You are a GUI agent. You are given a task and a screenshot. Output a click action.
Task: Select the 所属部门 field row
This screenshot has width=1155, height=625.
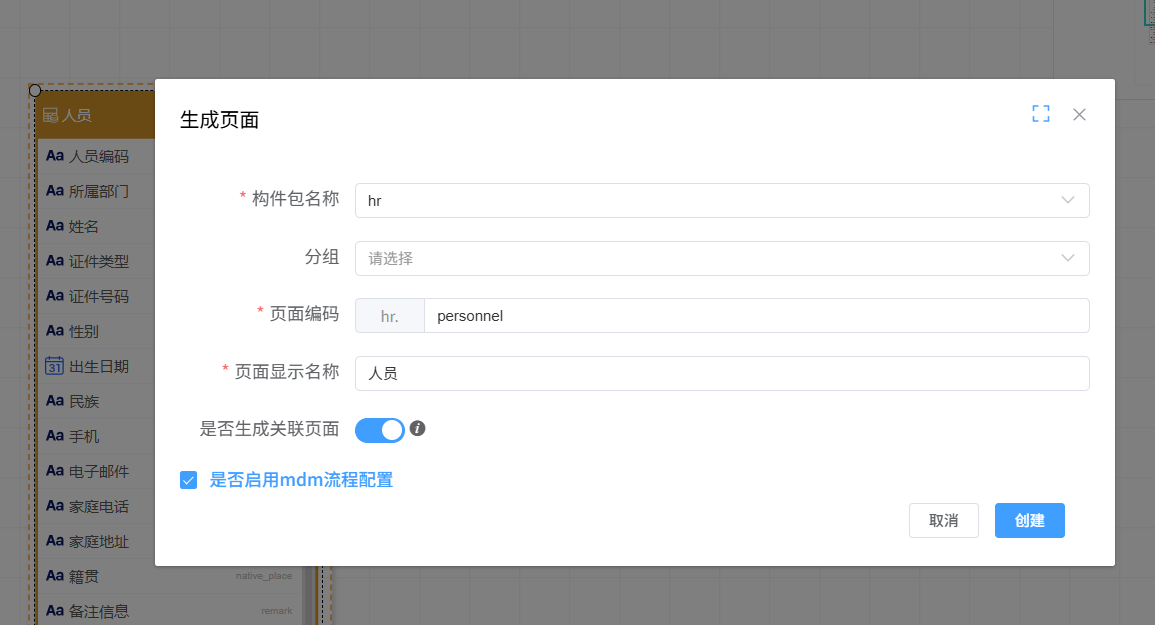point(96,191)
